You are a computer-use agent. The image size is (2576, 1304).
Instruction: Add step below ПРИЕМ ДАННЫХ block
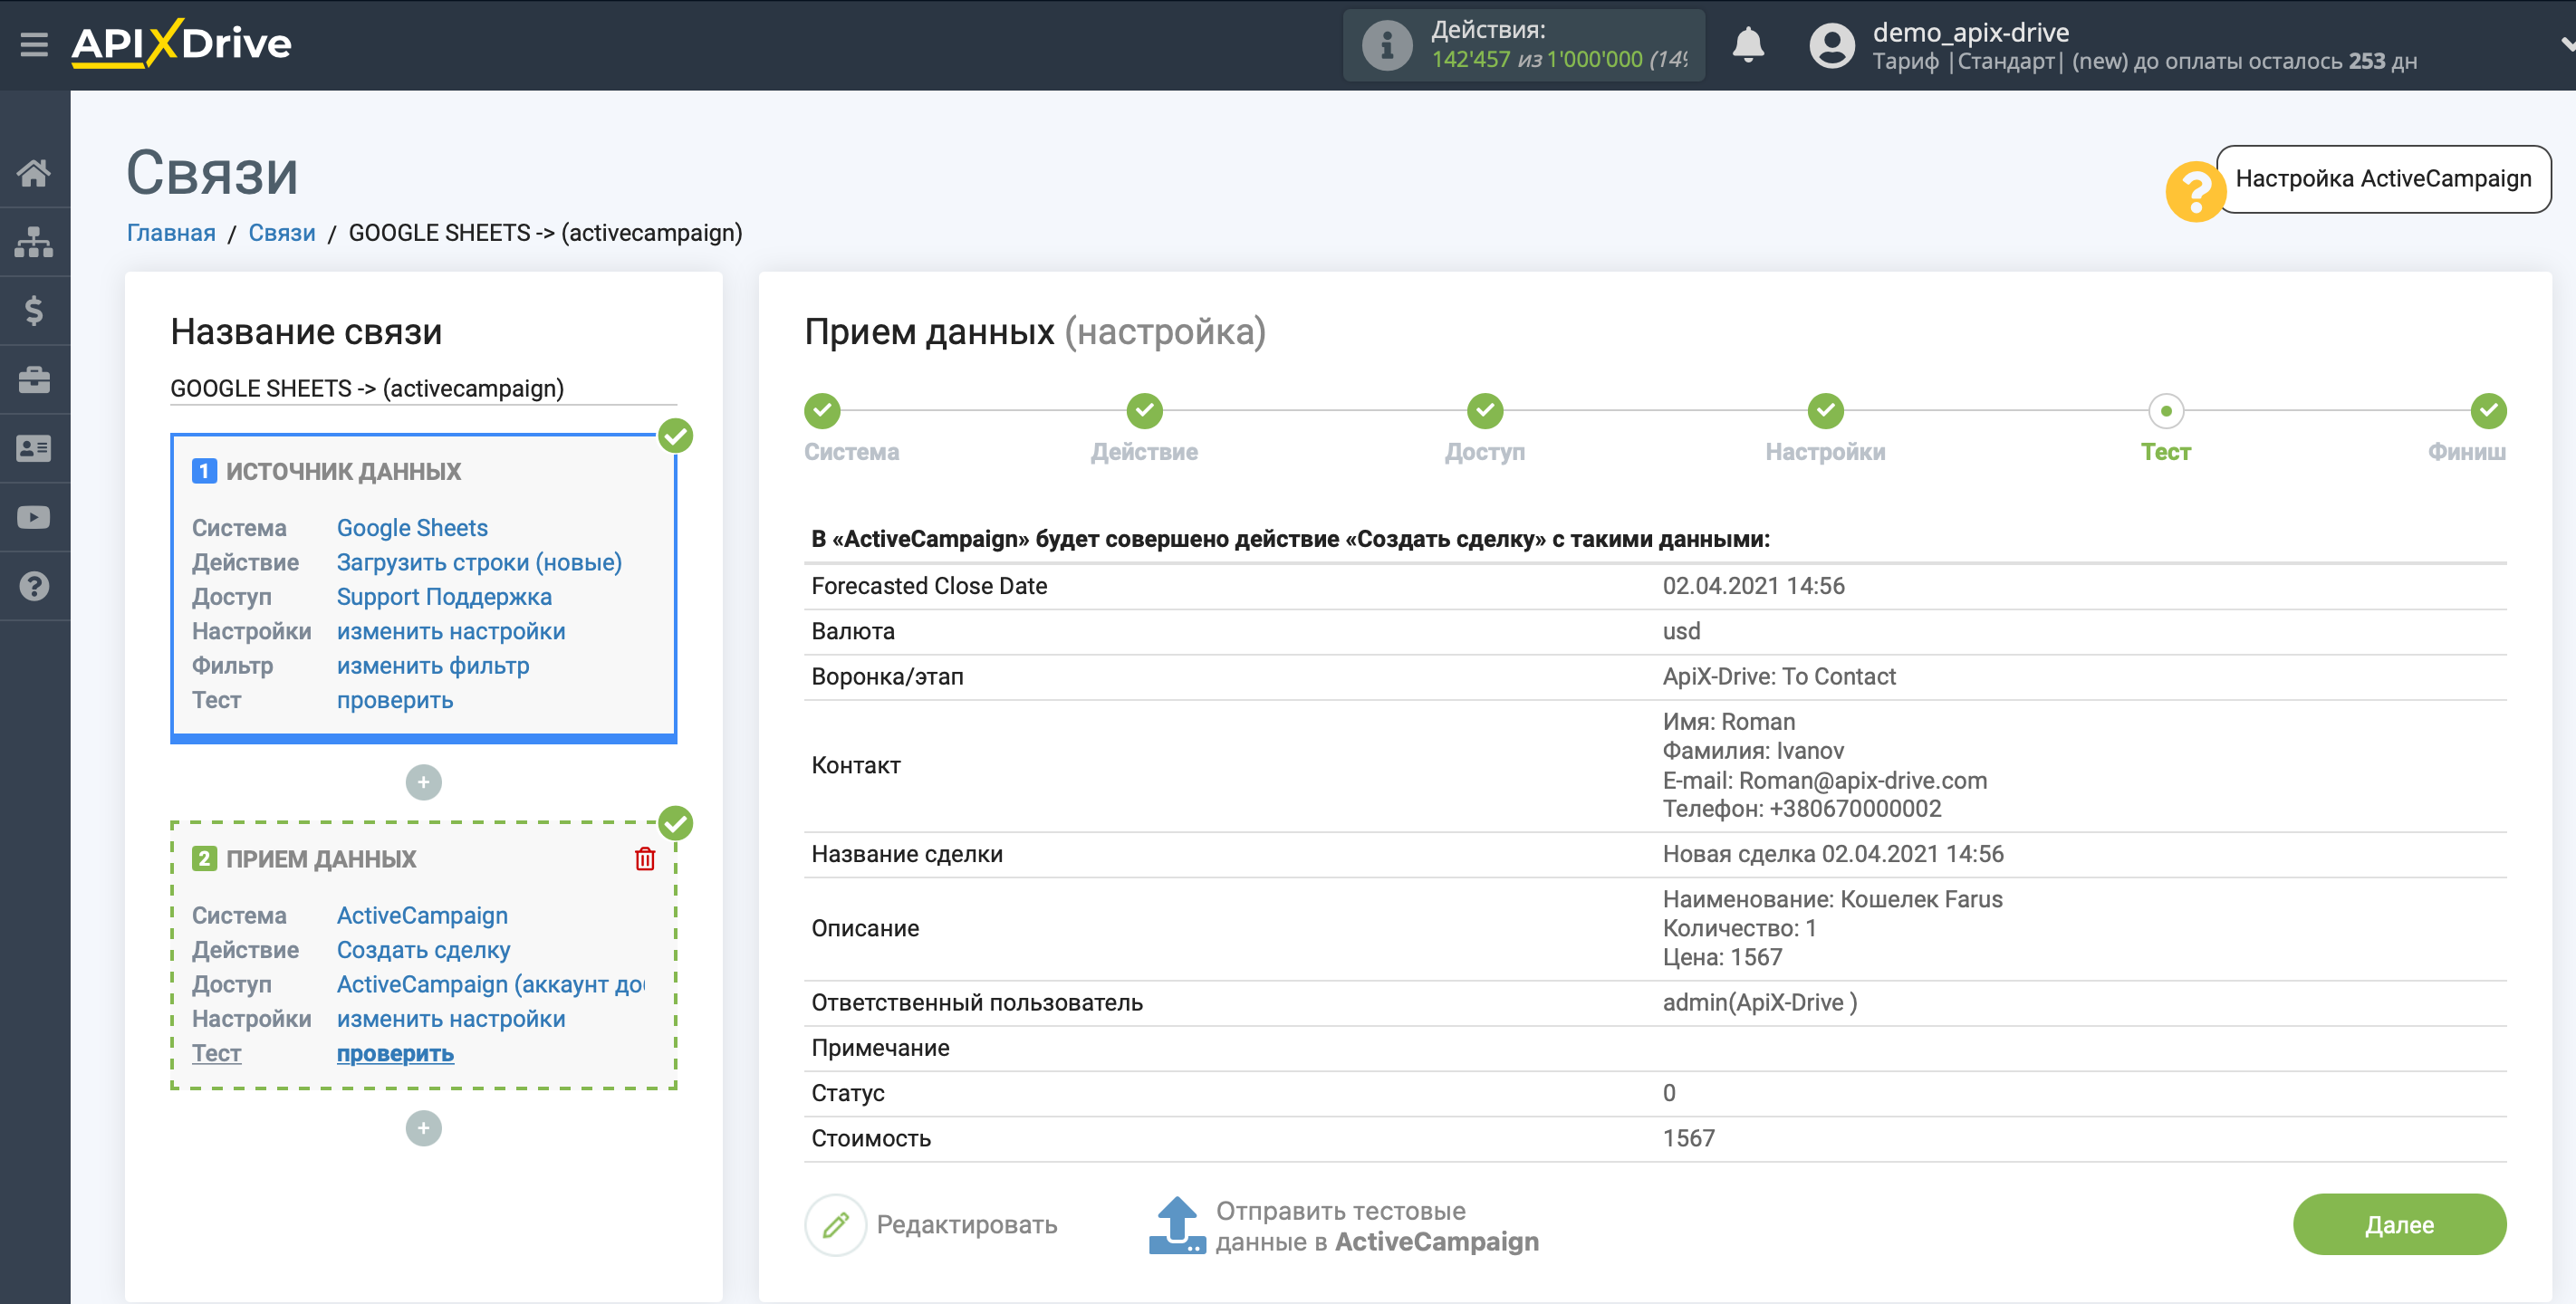click(423, 1129)
